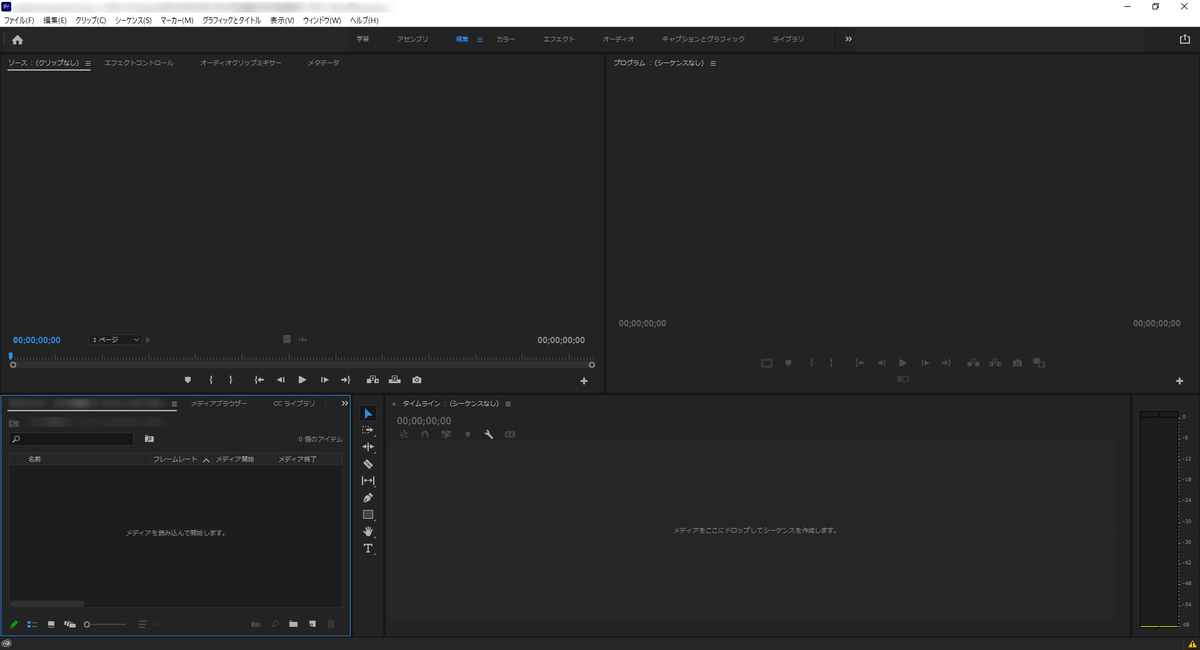Select the Type (T) tool
1200x650 pixels.
(x=368, y=548)
